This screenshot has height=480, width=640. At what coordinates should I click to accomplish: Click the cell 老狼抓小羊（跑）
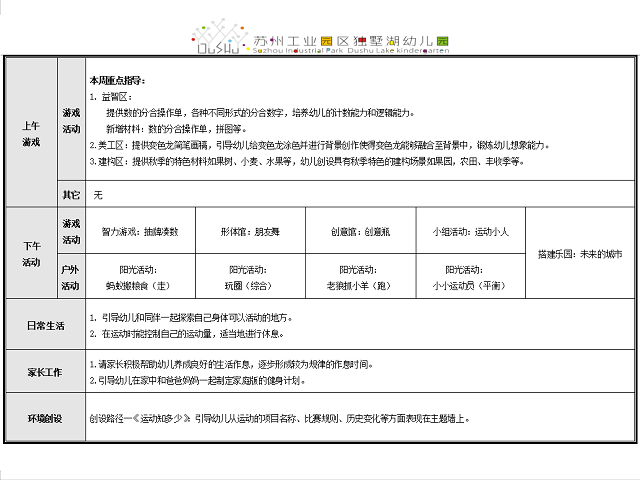pos(360,277)
